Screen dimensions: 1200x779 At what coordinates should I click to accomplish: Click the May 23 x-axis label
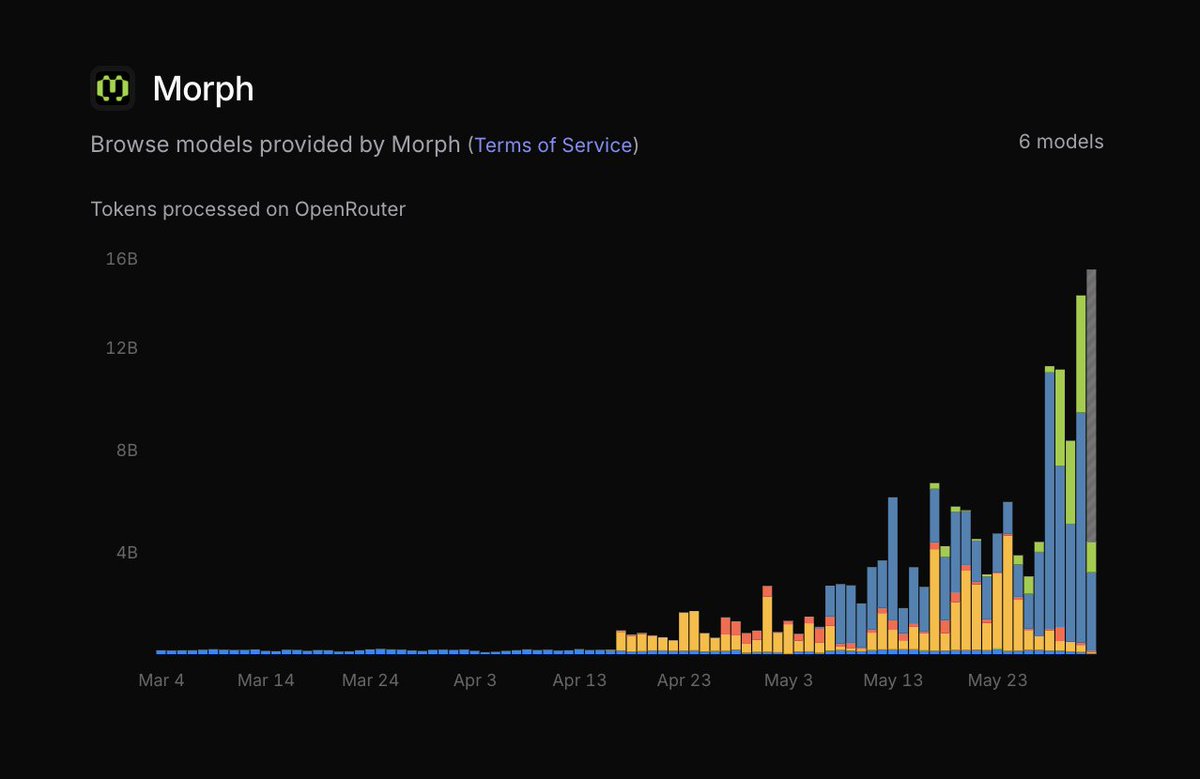point(997,680)
